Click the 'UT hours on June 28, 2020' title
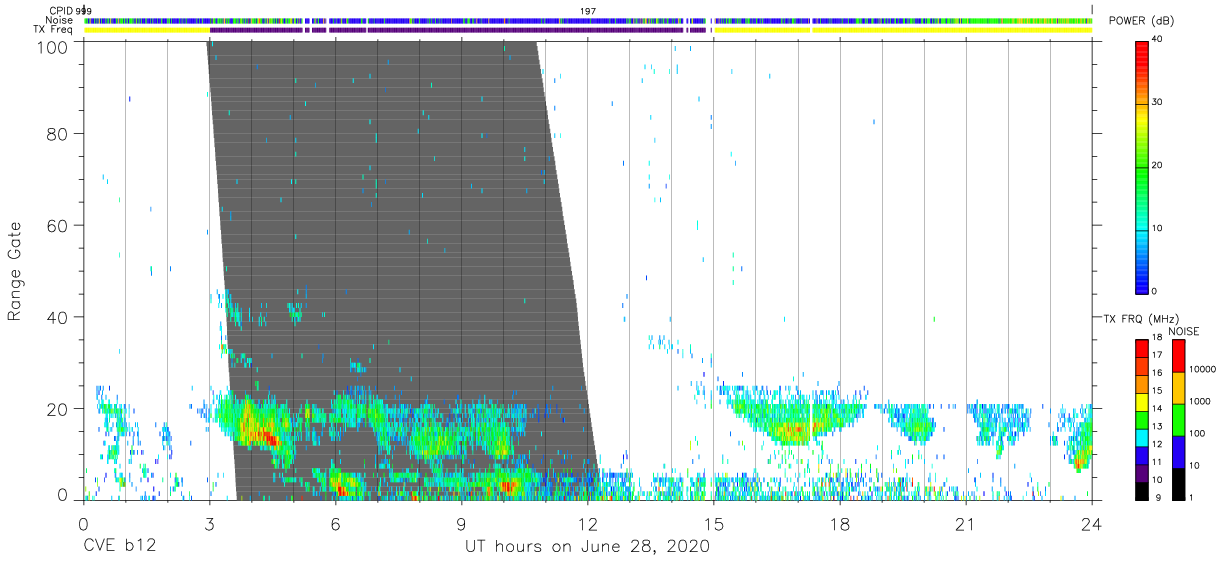Screen dimensions: 1228x567 click(587, 547)
